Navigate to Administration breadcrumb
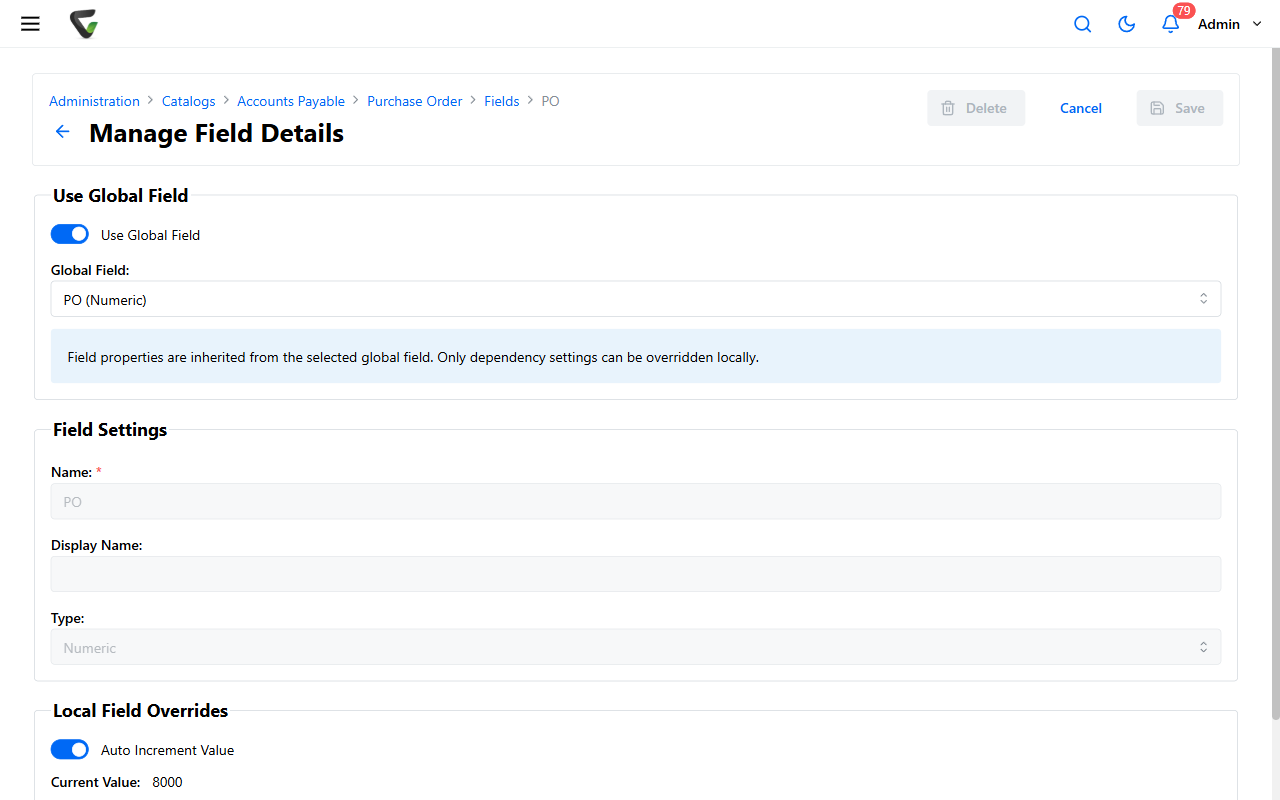Screen dimensions: 1280x800 pos(94,101)
